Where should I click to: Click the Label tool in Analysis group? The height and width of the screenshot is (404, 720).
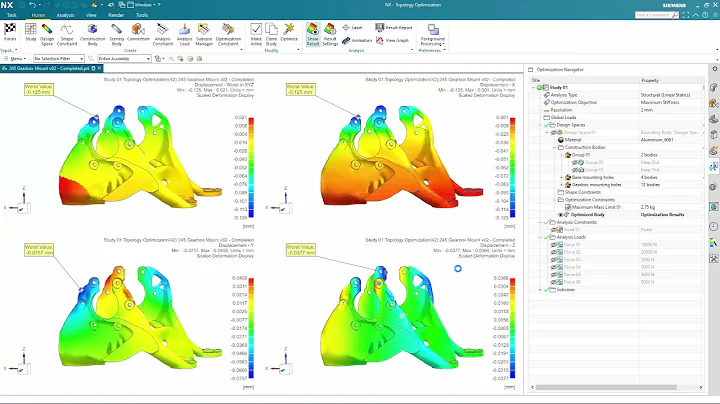coord(352,28)
